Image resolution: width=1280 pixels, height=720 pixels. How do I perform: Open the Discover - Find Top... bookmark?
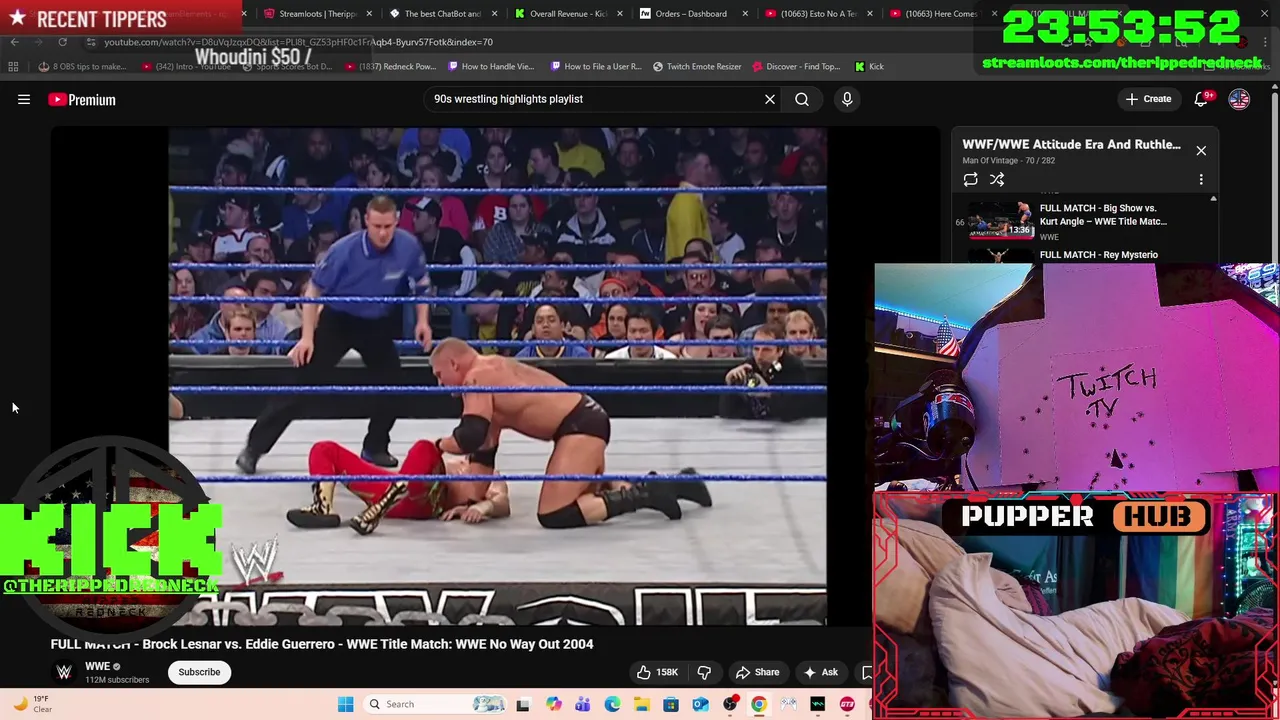click(x=796, y=66)
